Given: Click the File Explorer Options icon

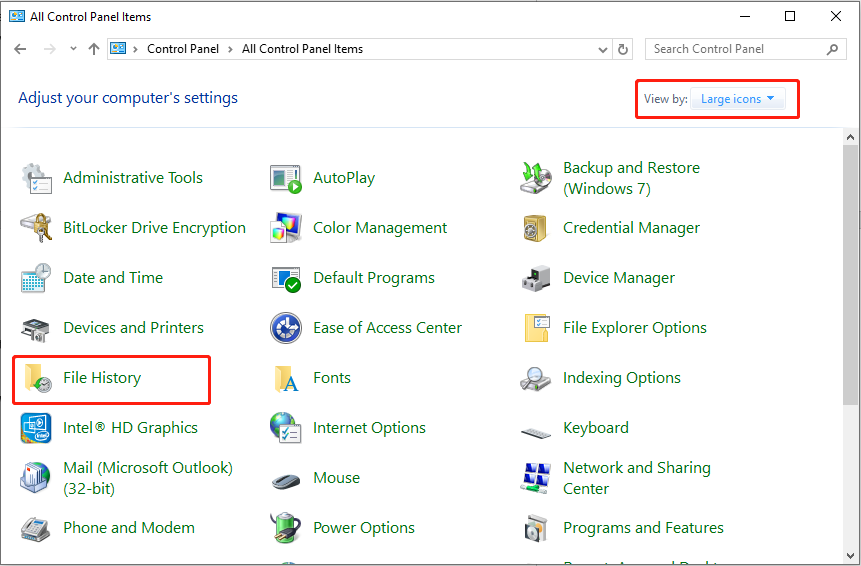Looking at the screenshot, I should point(537,328).
